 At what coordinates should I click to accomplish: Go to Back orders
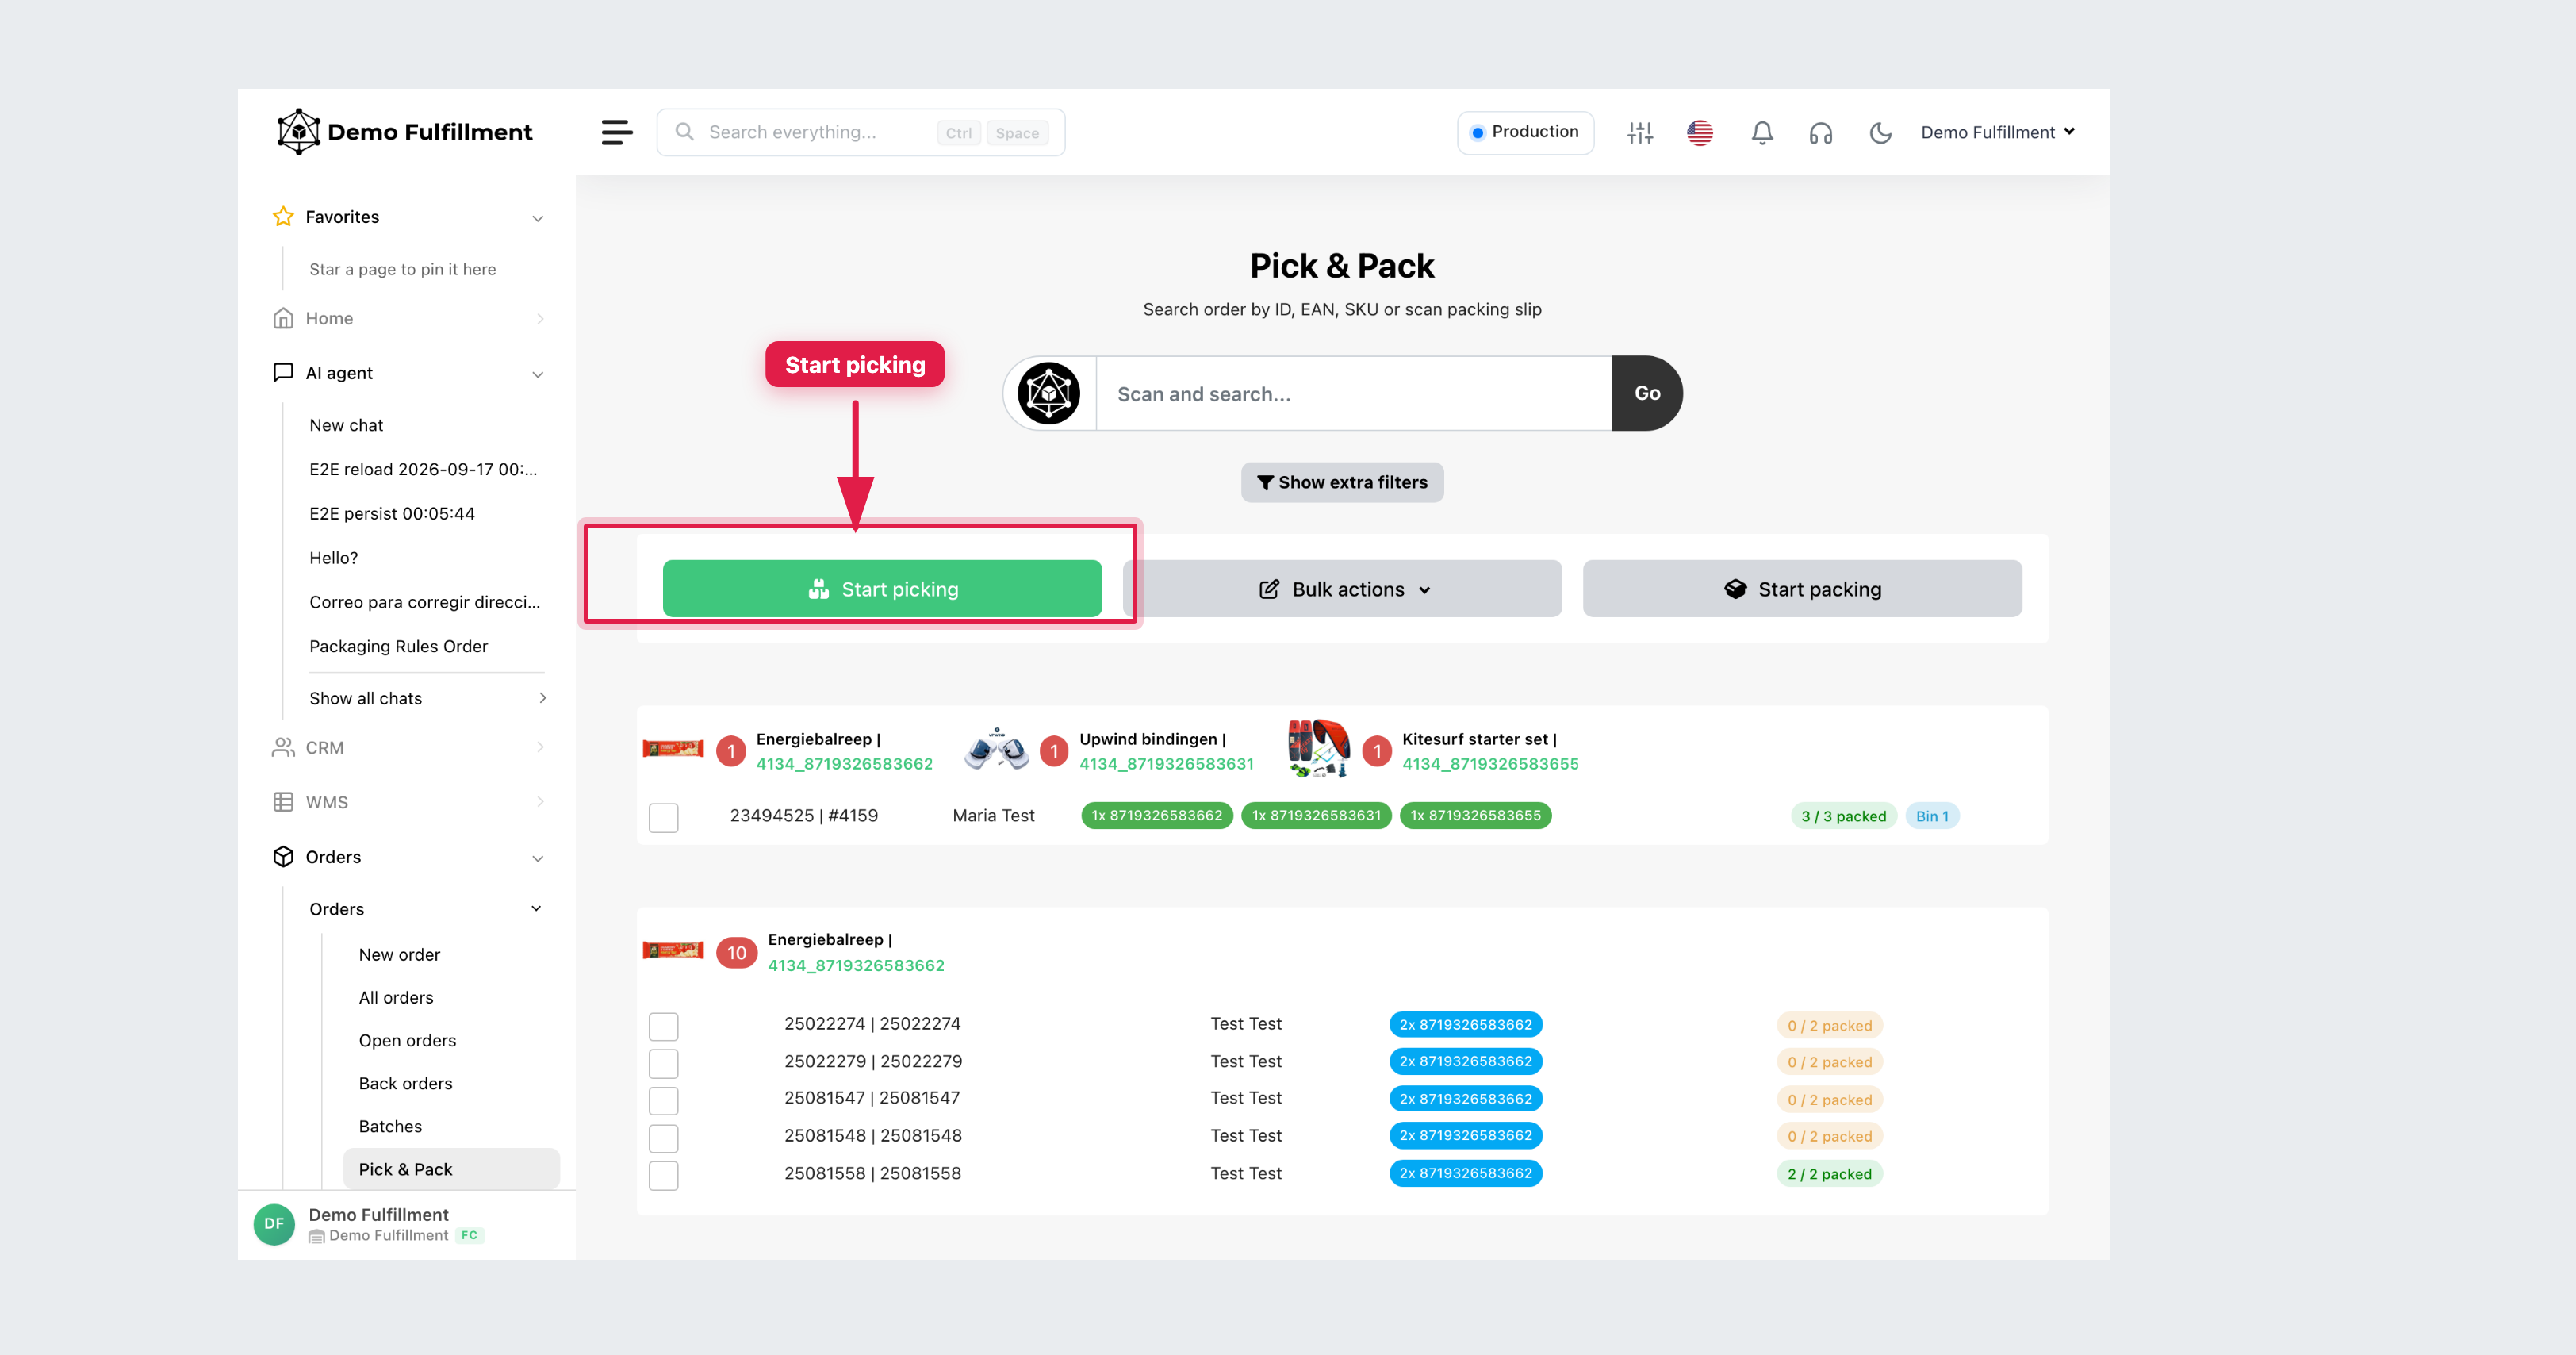405,1083
